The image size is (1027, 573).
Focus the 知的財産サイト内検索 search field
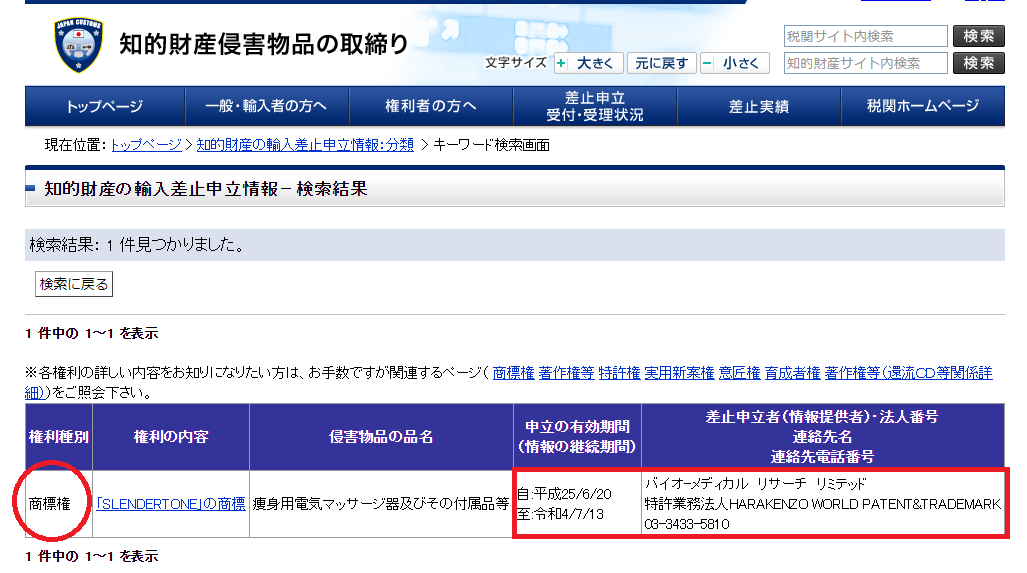865,64
